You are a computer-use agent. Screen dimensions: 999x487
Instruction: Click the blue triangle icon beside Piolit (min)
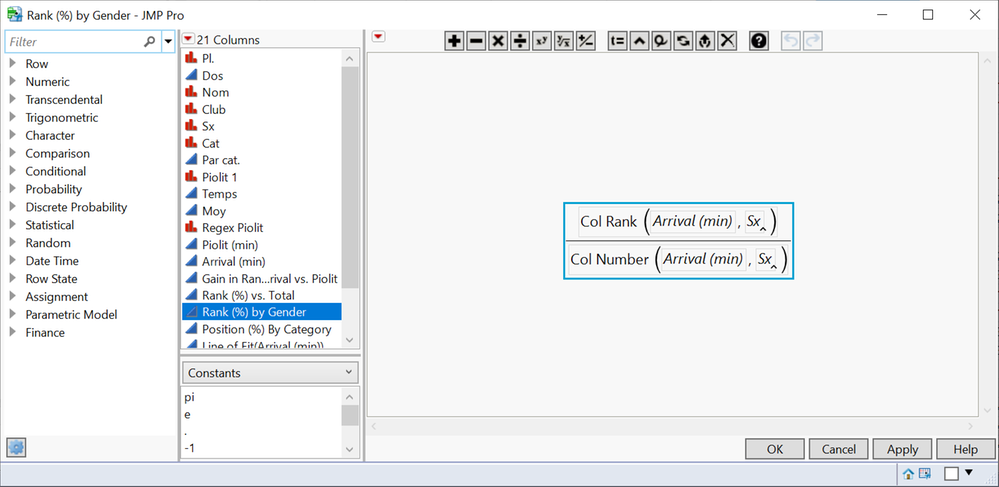point(190,244)
